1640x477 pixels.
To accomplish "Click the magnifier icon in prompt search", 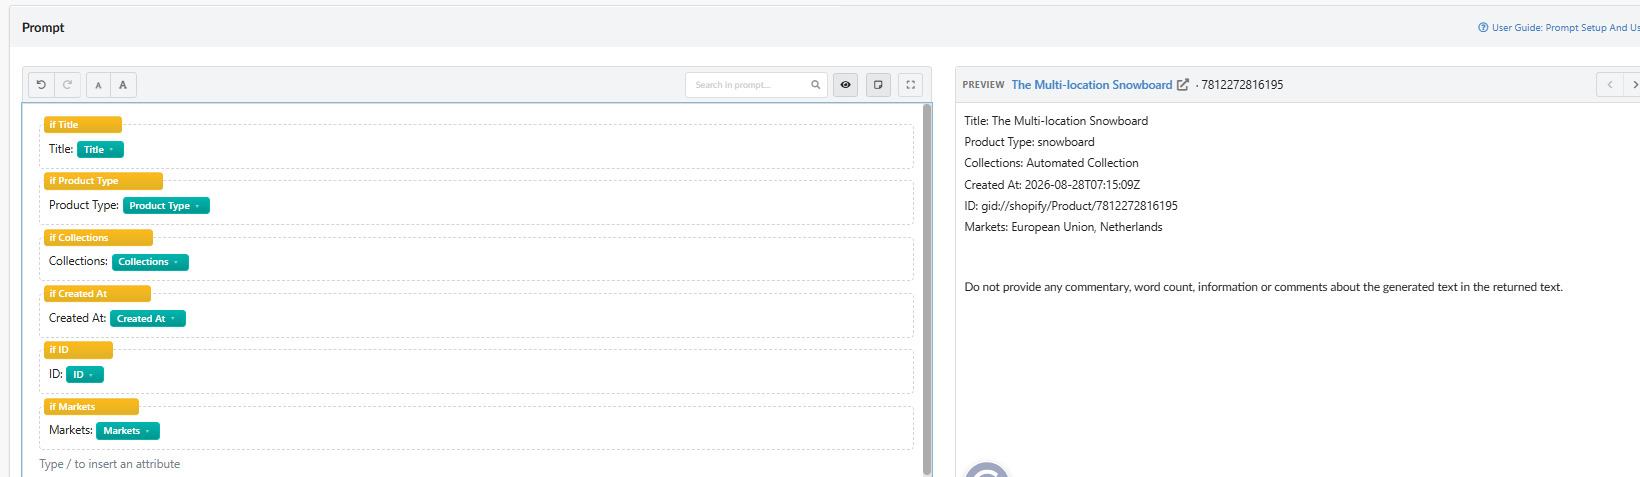I will click(x=815, y=85).
